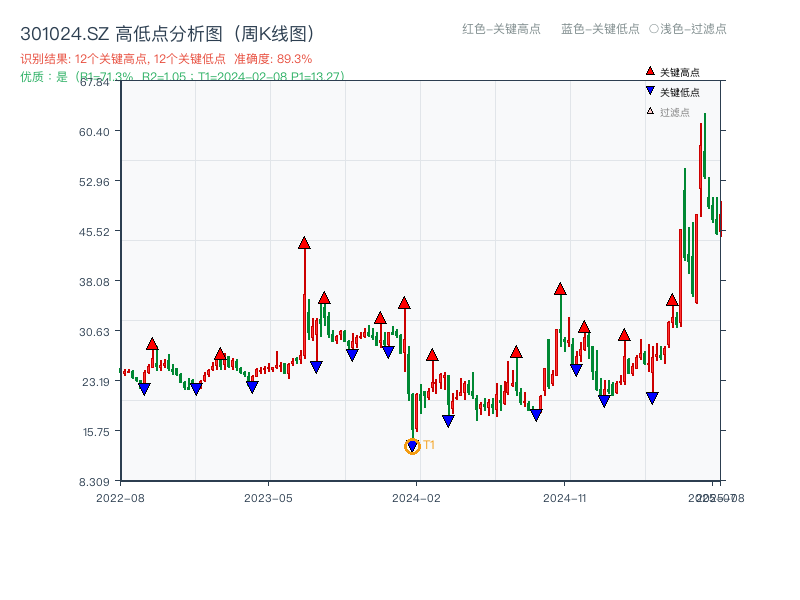
Task: Click the 52.96 y-axis label
Action: [x=94, y=182]
